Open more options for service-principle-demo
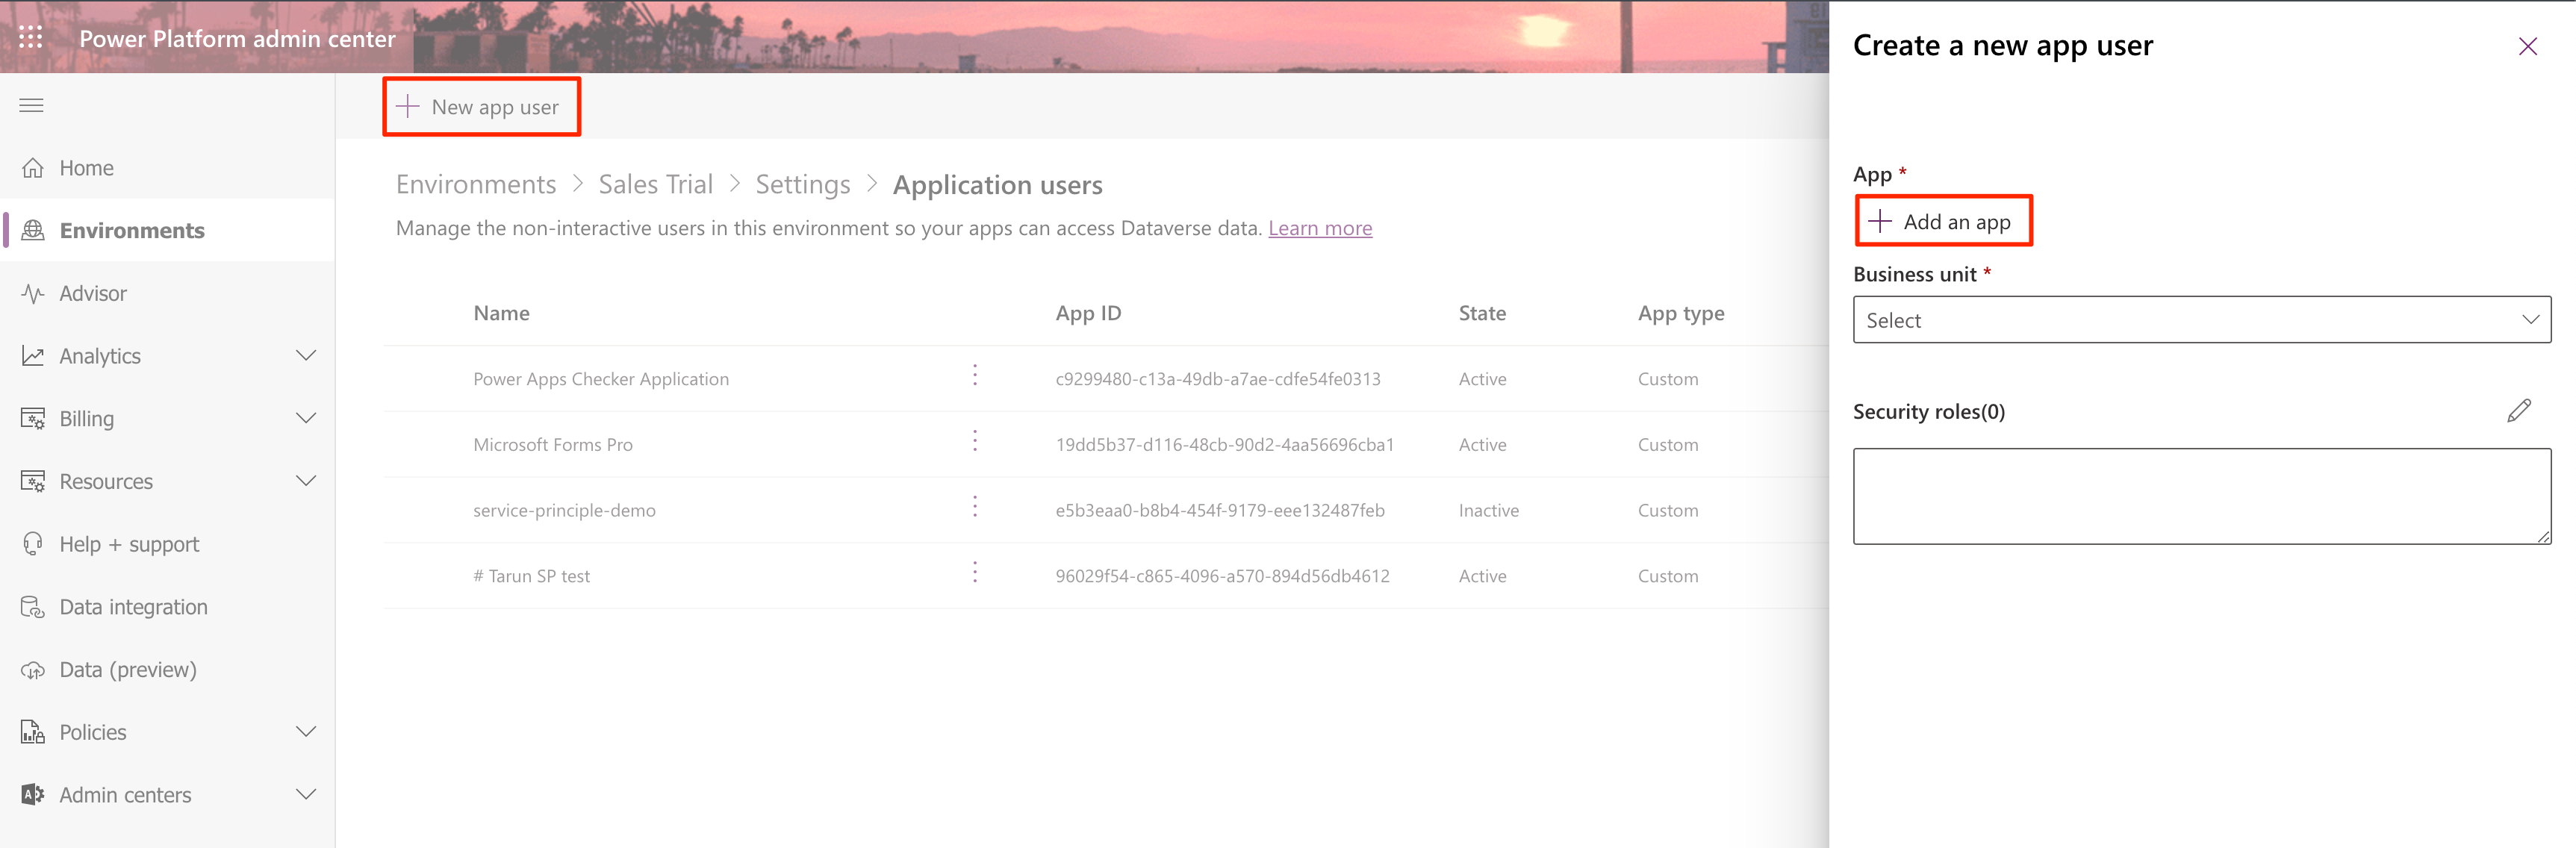 [x=975, y=507]
